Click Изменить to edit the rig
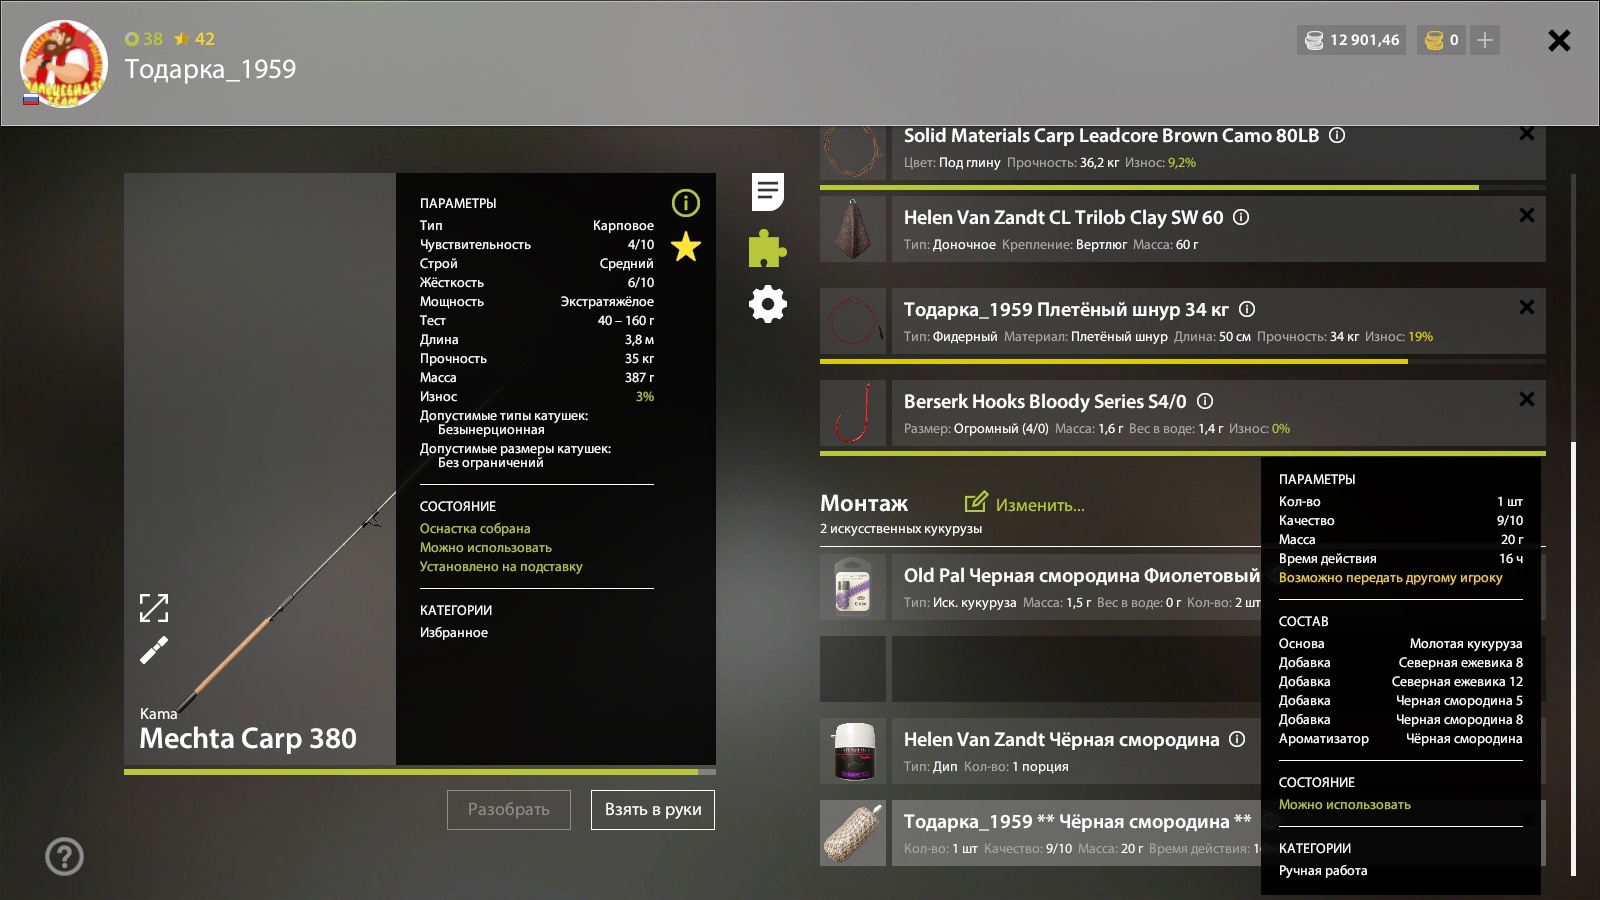Viewport: 1600px width, 900px height. tap(1025, 504)
